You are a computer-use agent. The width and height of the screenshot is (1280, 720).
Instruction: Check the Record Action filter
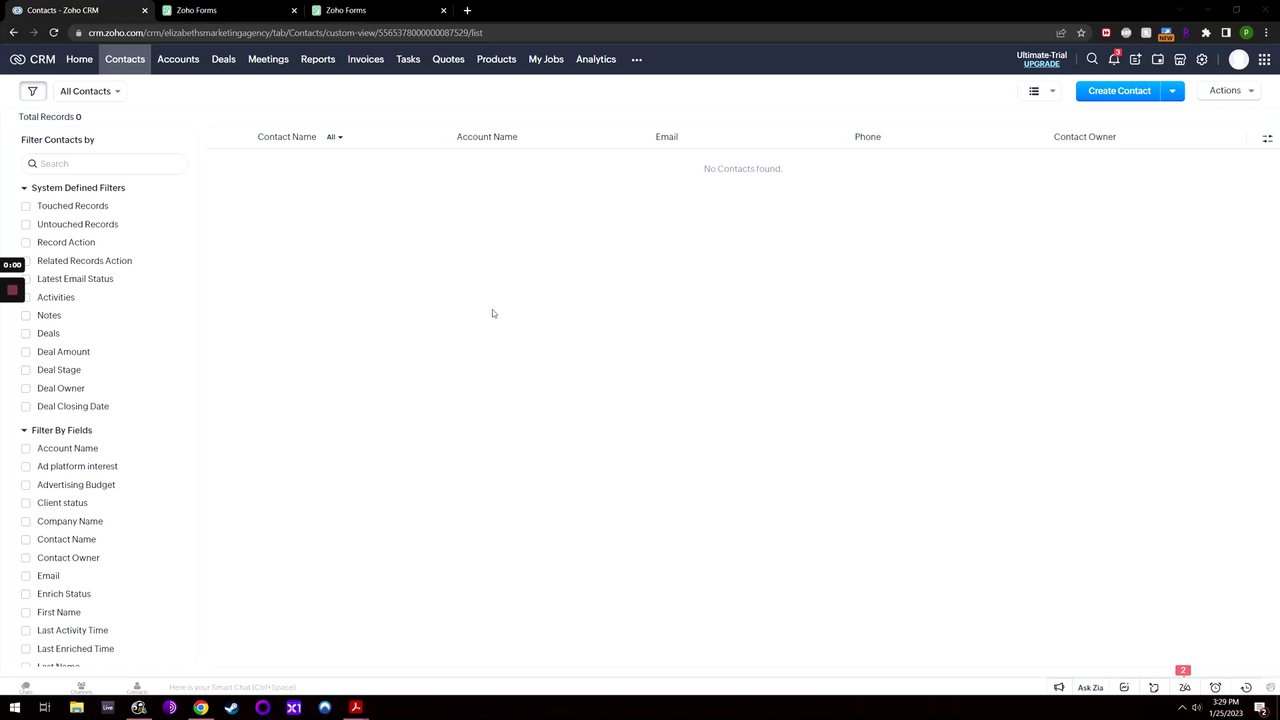[x=26, y=242]
